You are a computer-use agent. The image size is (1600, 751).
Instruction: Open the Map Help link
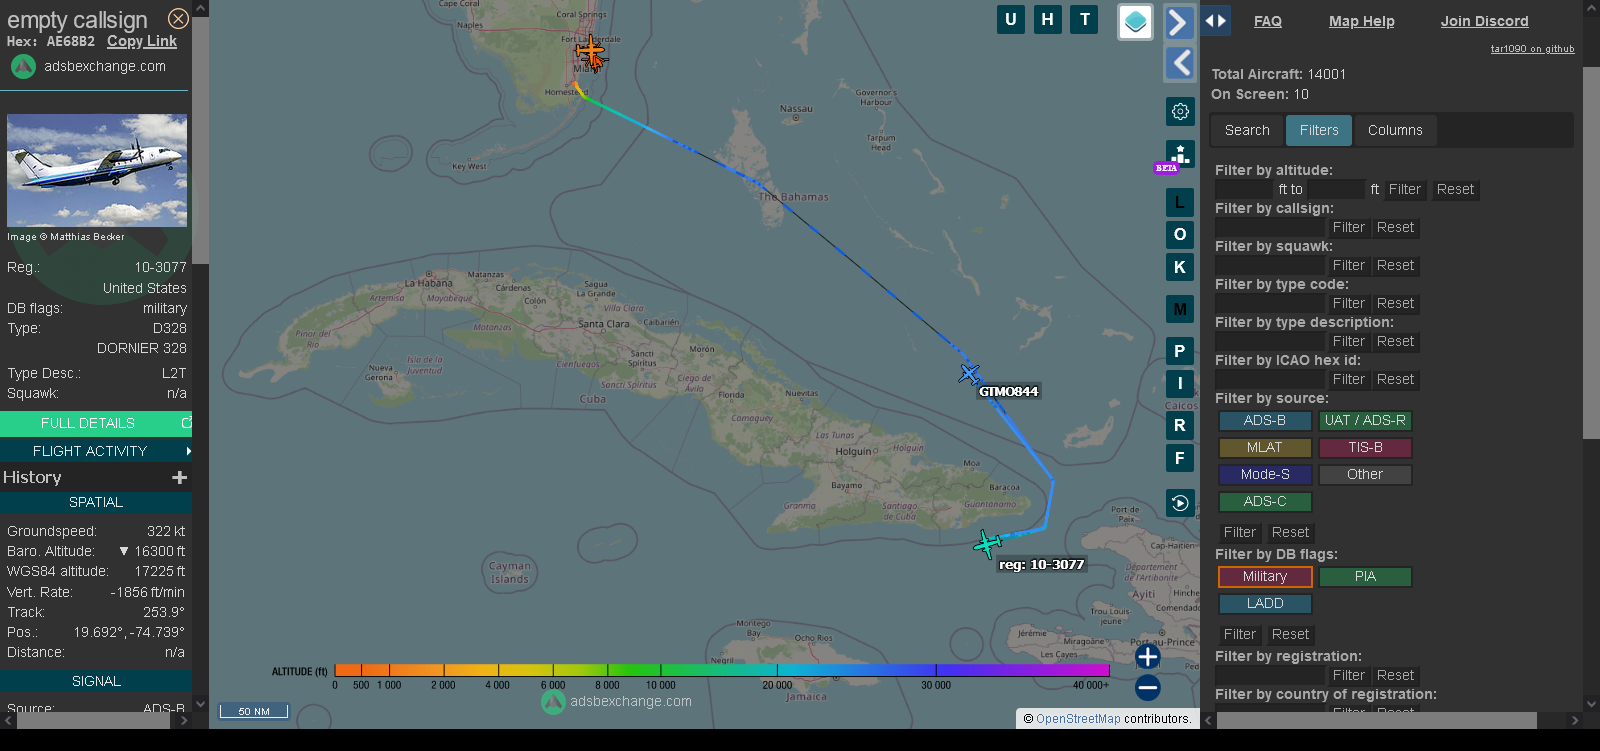1361,21
